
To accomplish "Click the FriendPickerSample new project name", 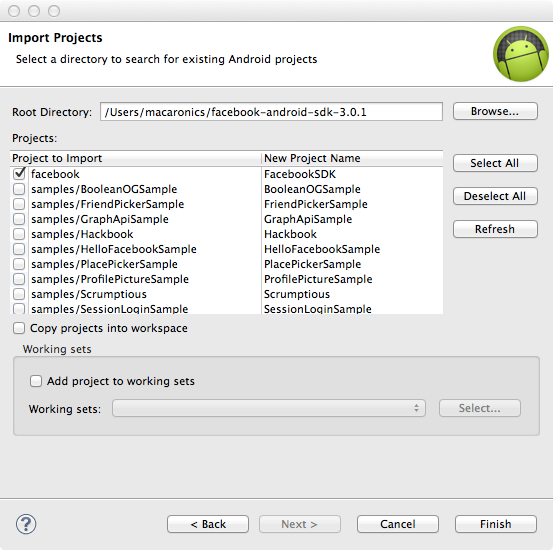I will tap(316, 204).
